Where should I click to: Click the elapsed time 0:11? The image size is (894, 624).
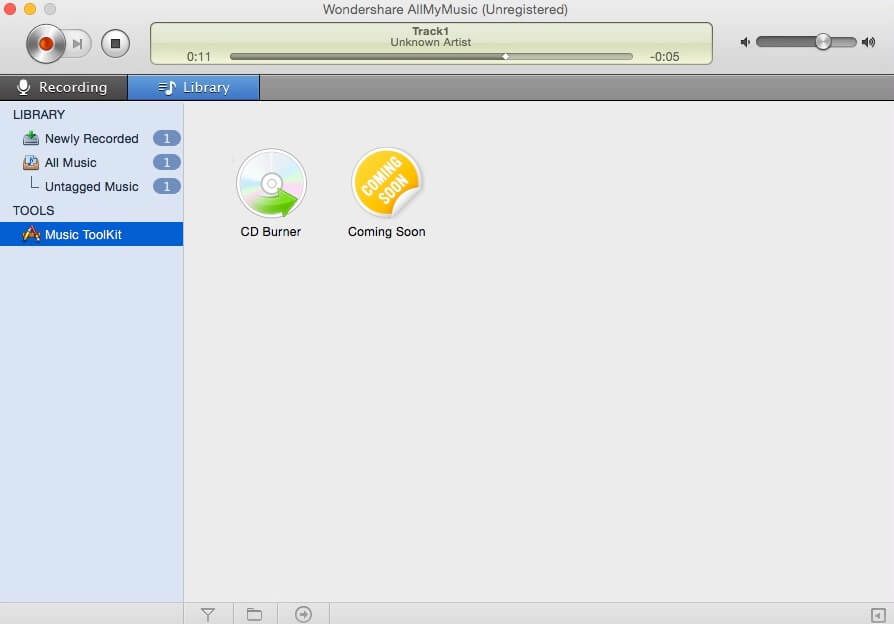click(x=198, y=56)
